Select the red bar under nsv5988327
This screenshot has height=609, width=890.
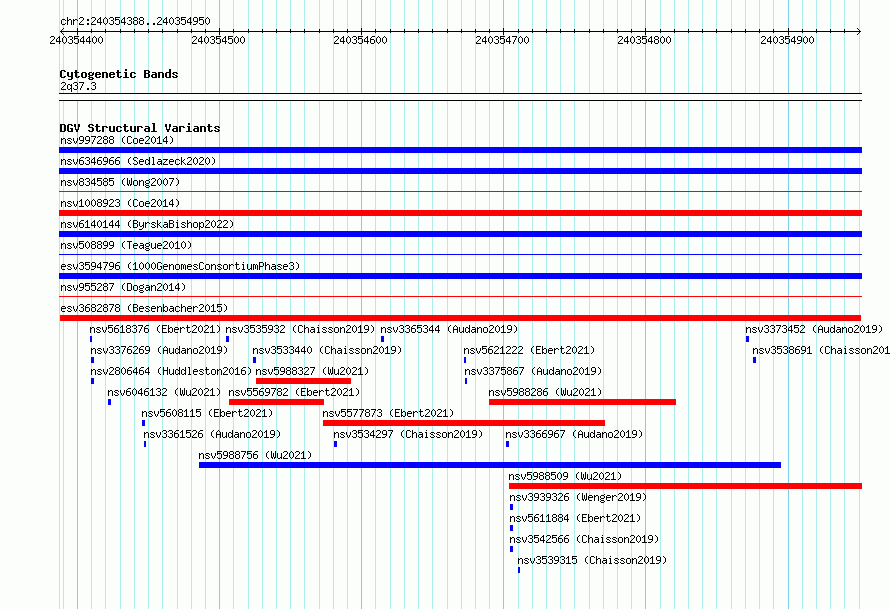(x=304, y=381)
